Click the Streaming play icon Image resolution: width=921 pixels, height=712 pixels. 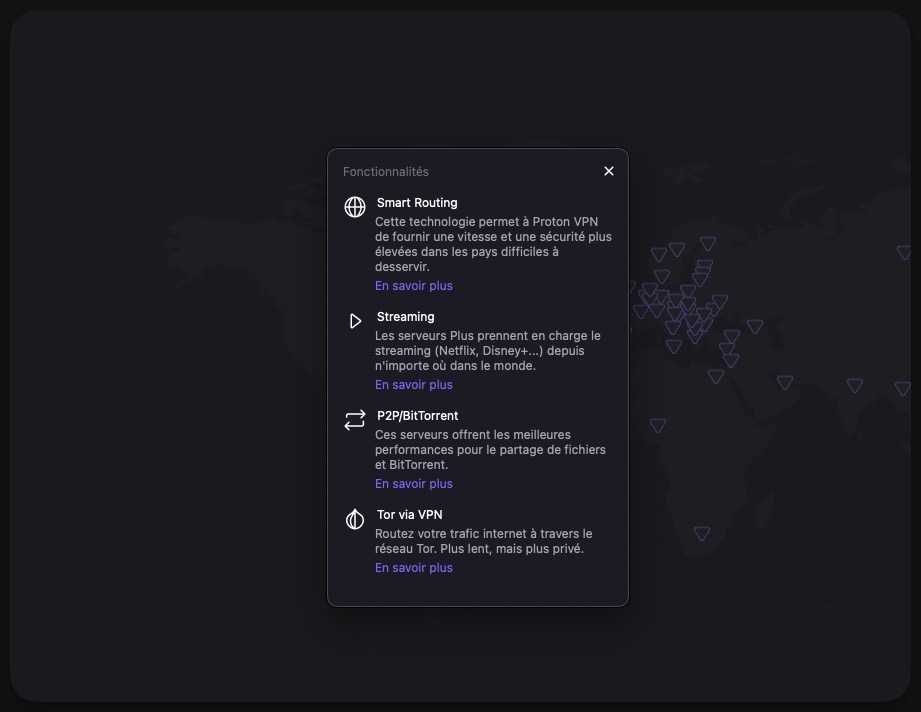coord(355,321)
